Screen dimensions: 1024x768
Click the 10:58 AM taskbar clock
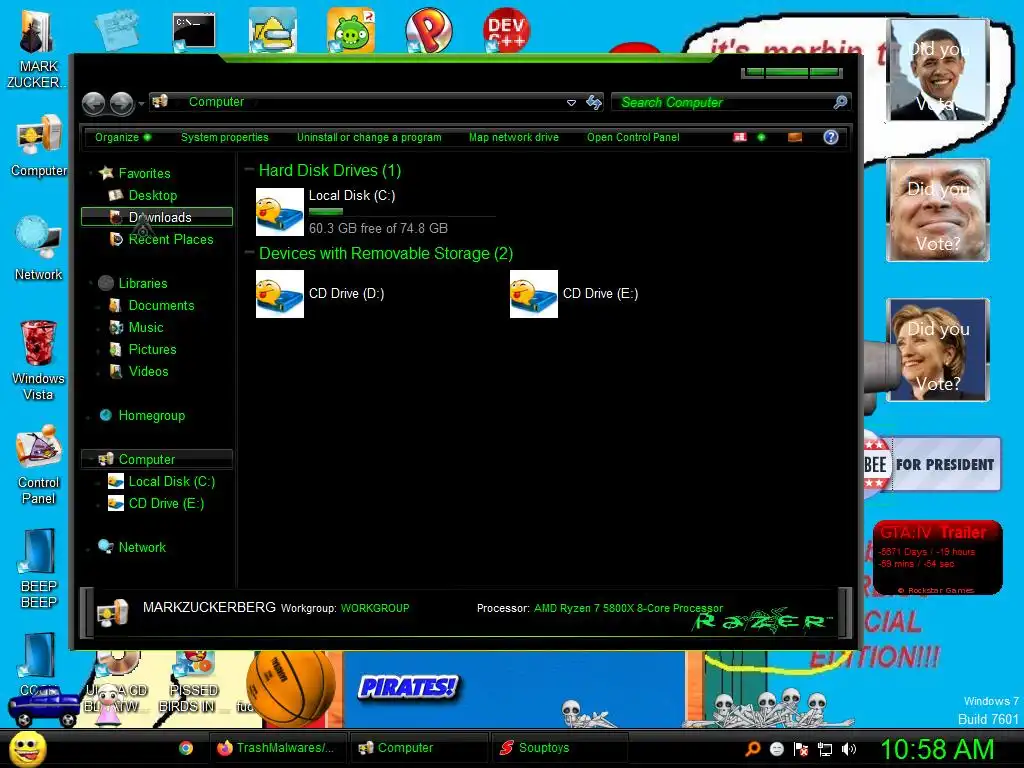[938, 749]
